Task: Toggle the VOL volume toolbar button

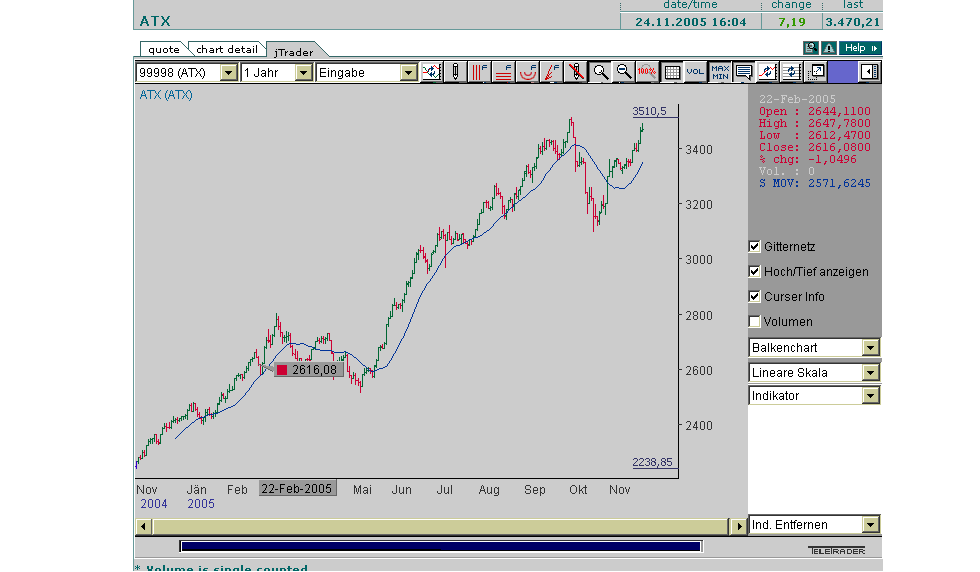Action: coord(695,72)
